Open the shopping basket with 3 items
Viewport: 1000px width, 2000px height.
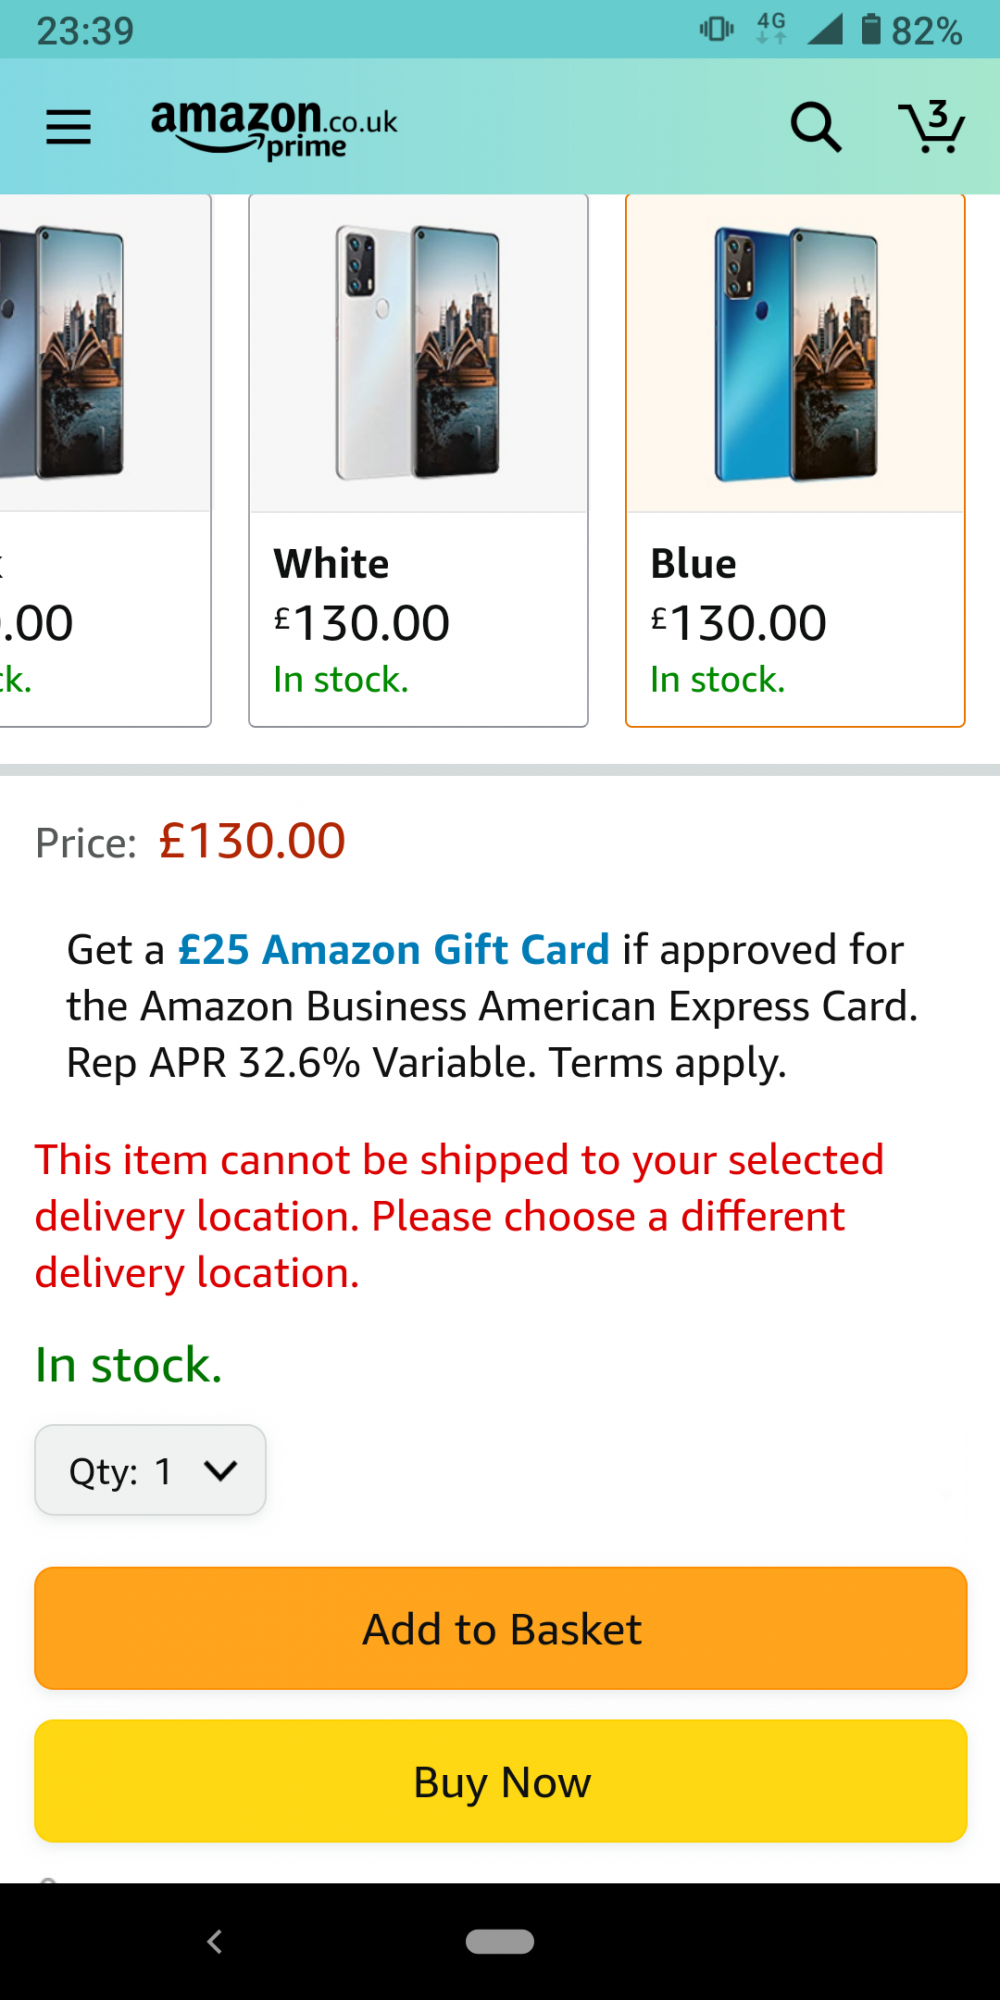[931, 127]
